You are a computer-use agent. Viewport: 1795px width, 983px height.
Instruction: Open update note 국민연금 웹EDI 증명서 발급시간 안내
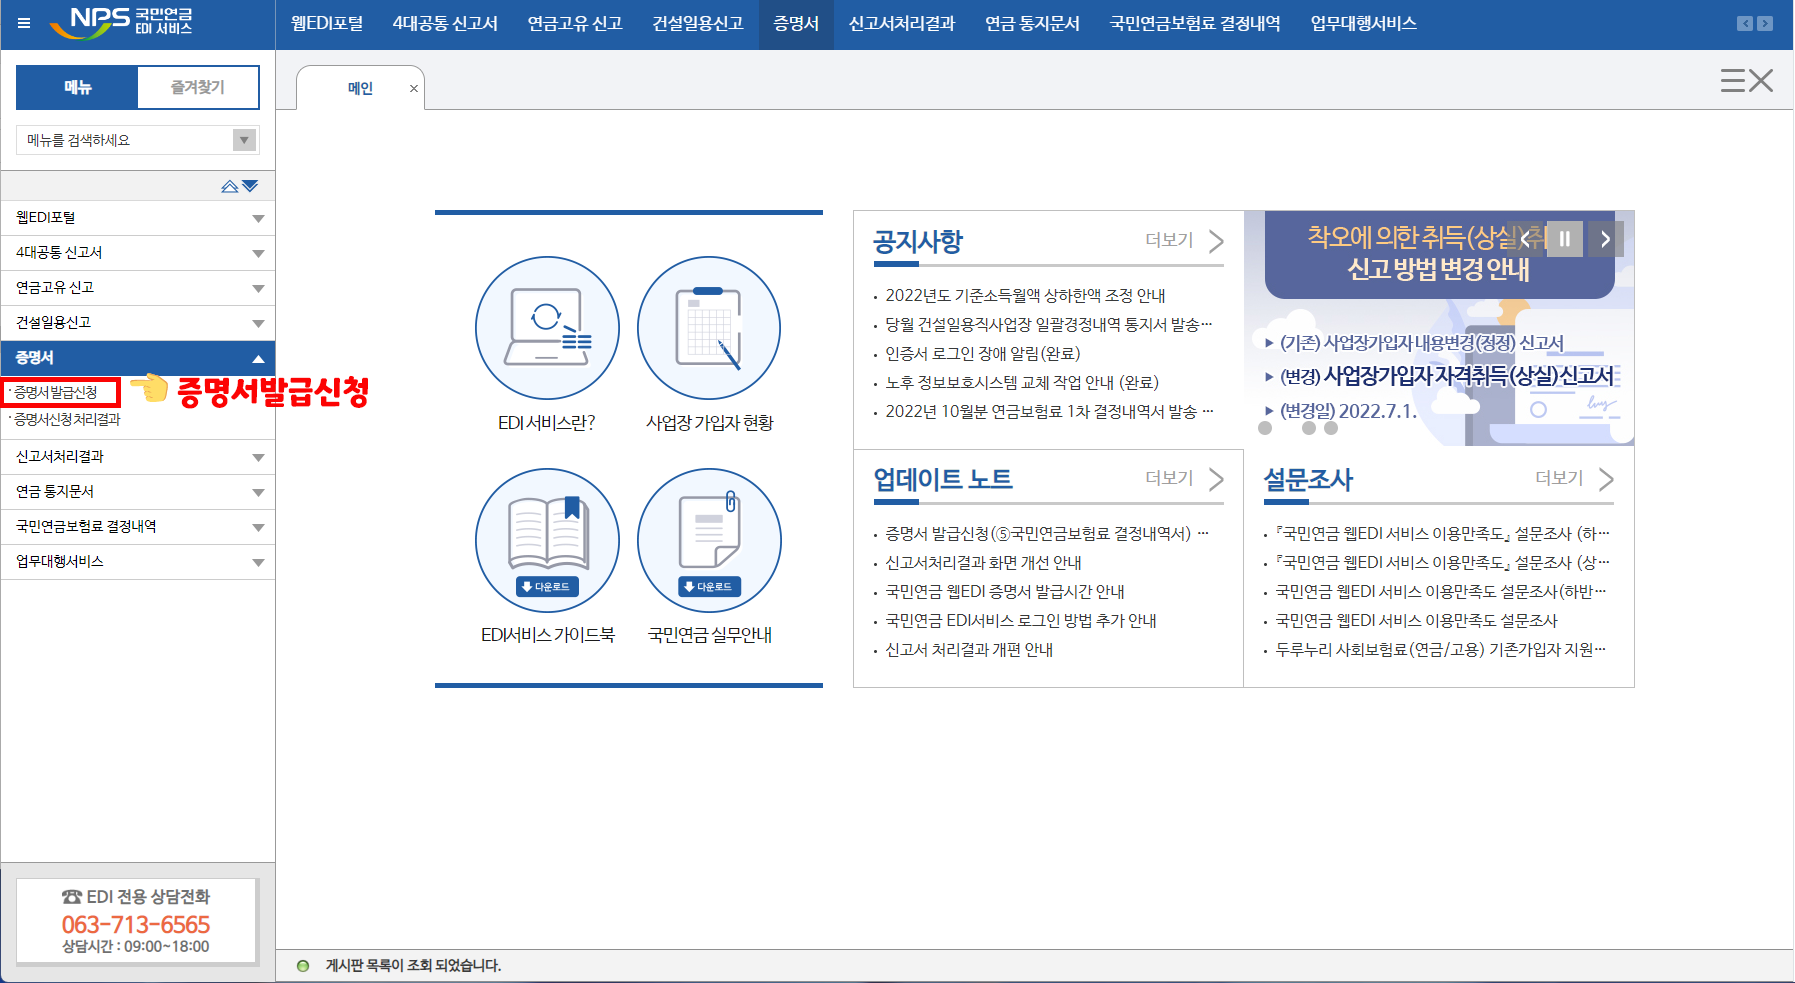click(1005, 592)
